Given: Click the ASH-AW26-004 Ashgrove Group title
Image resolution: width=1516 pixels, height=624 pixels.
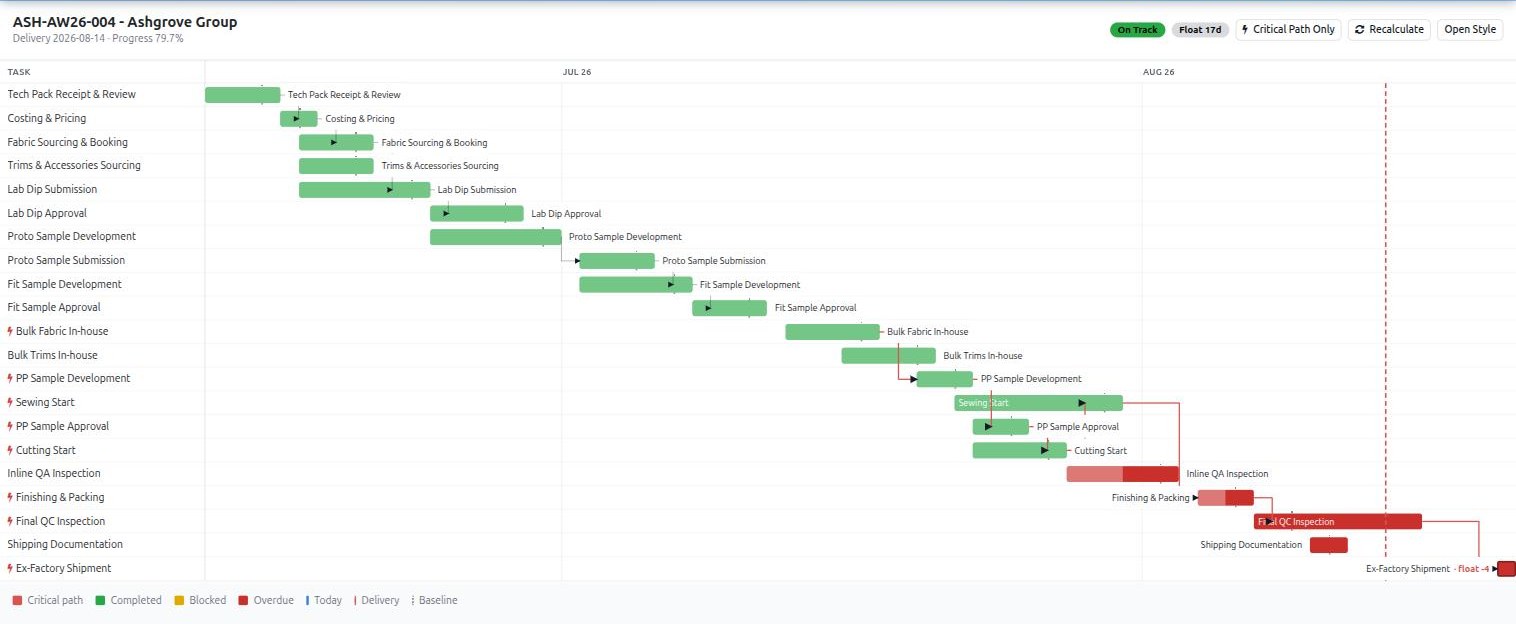Looking at the screenshot, I should pyautogui.click(x=125, y=22).
